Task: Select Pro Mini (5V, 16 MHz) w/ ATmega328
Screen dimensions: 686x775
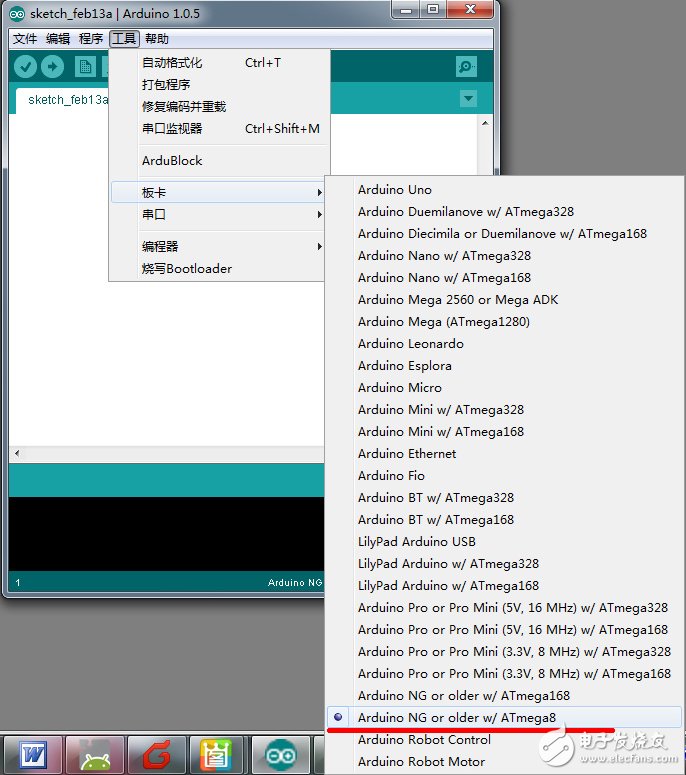Action: 504,607
